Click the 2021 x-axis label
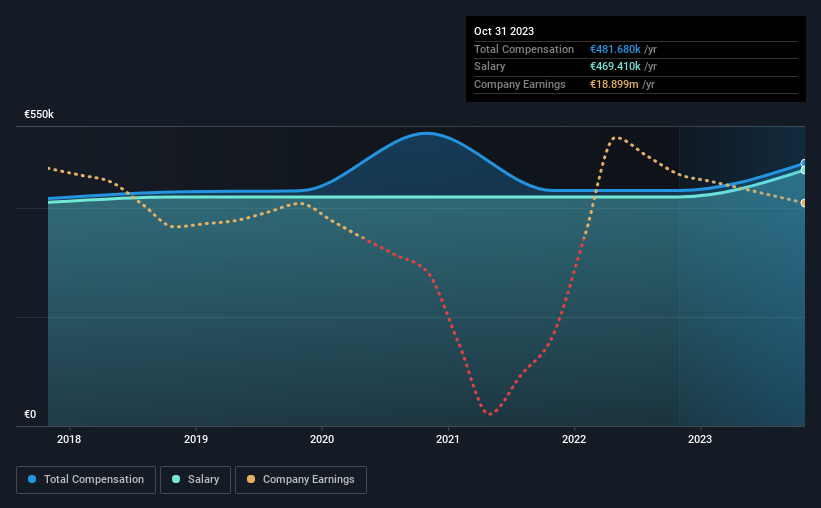The width and height of the screenshot is (821, 508). [x=448, y=439]
